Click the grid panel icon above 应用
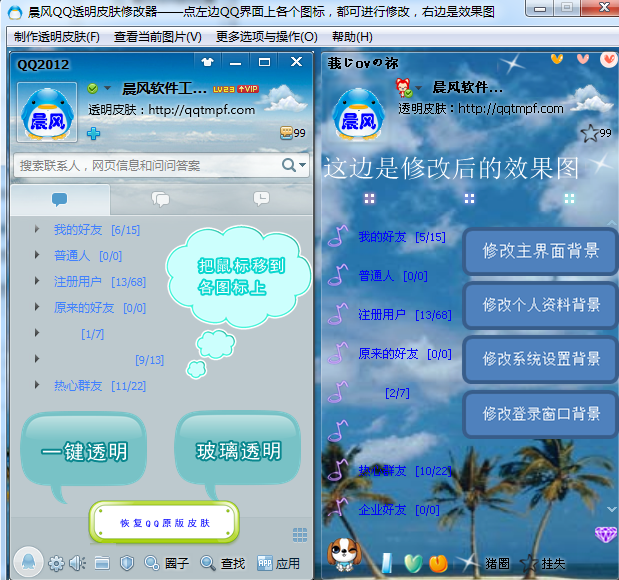The height and width of the screenshot is (580, 619). pyautogui.click(x=300, y=535)
